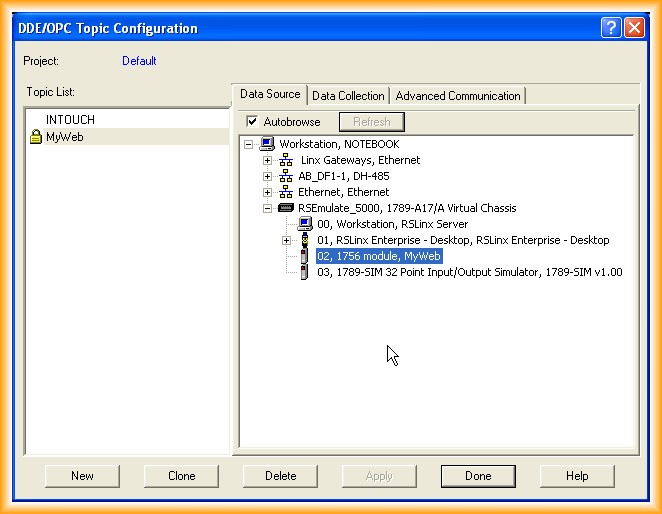This screenshot has width=662, height=514.
Task: Click the Clone button
Action: (x=181, y=476)
